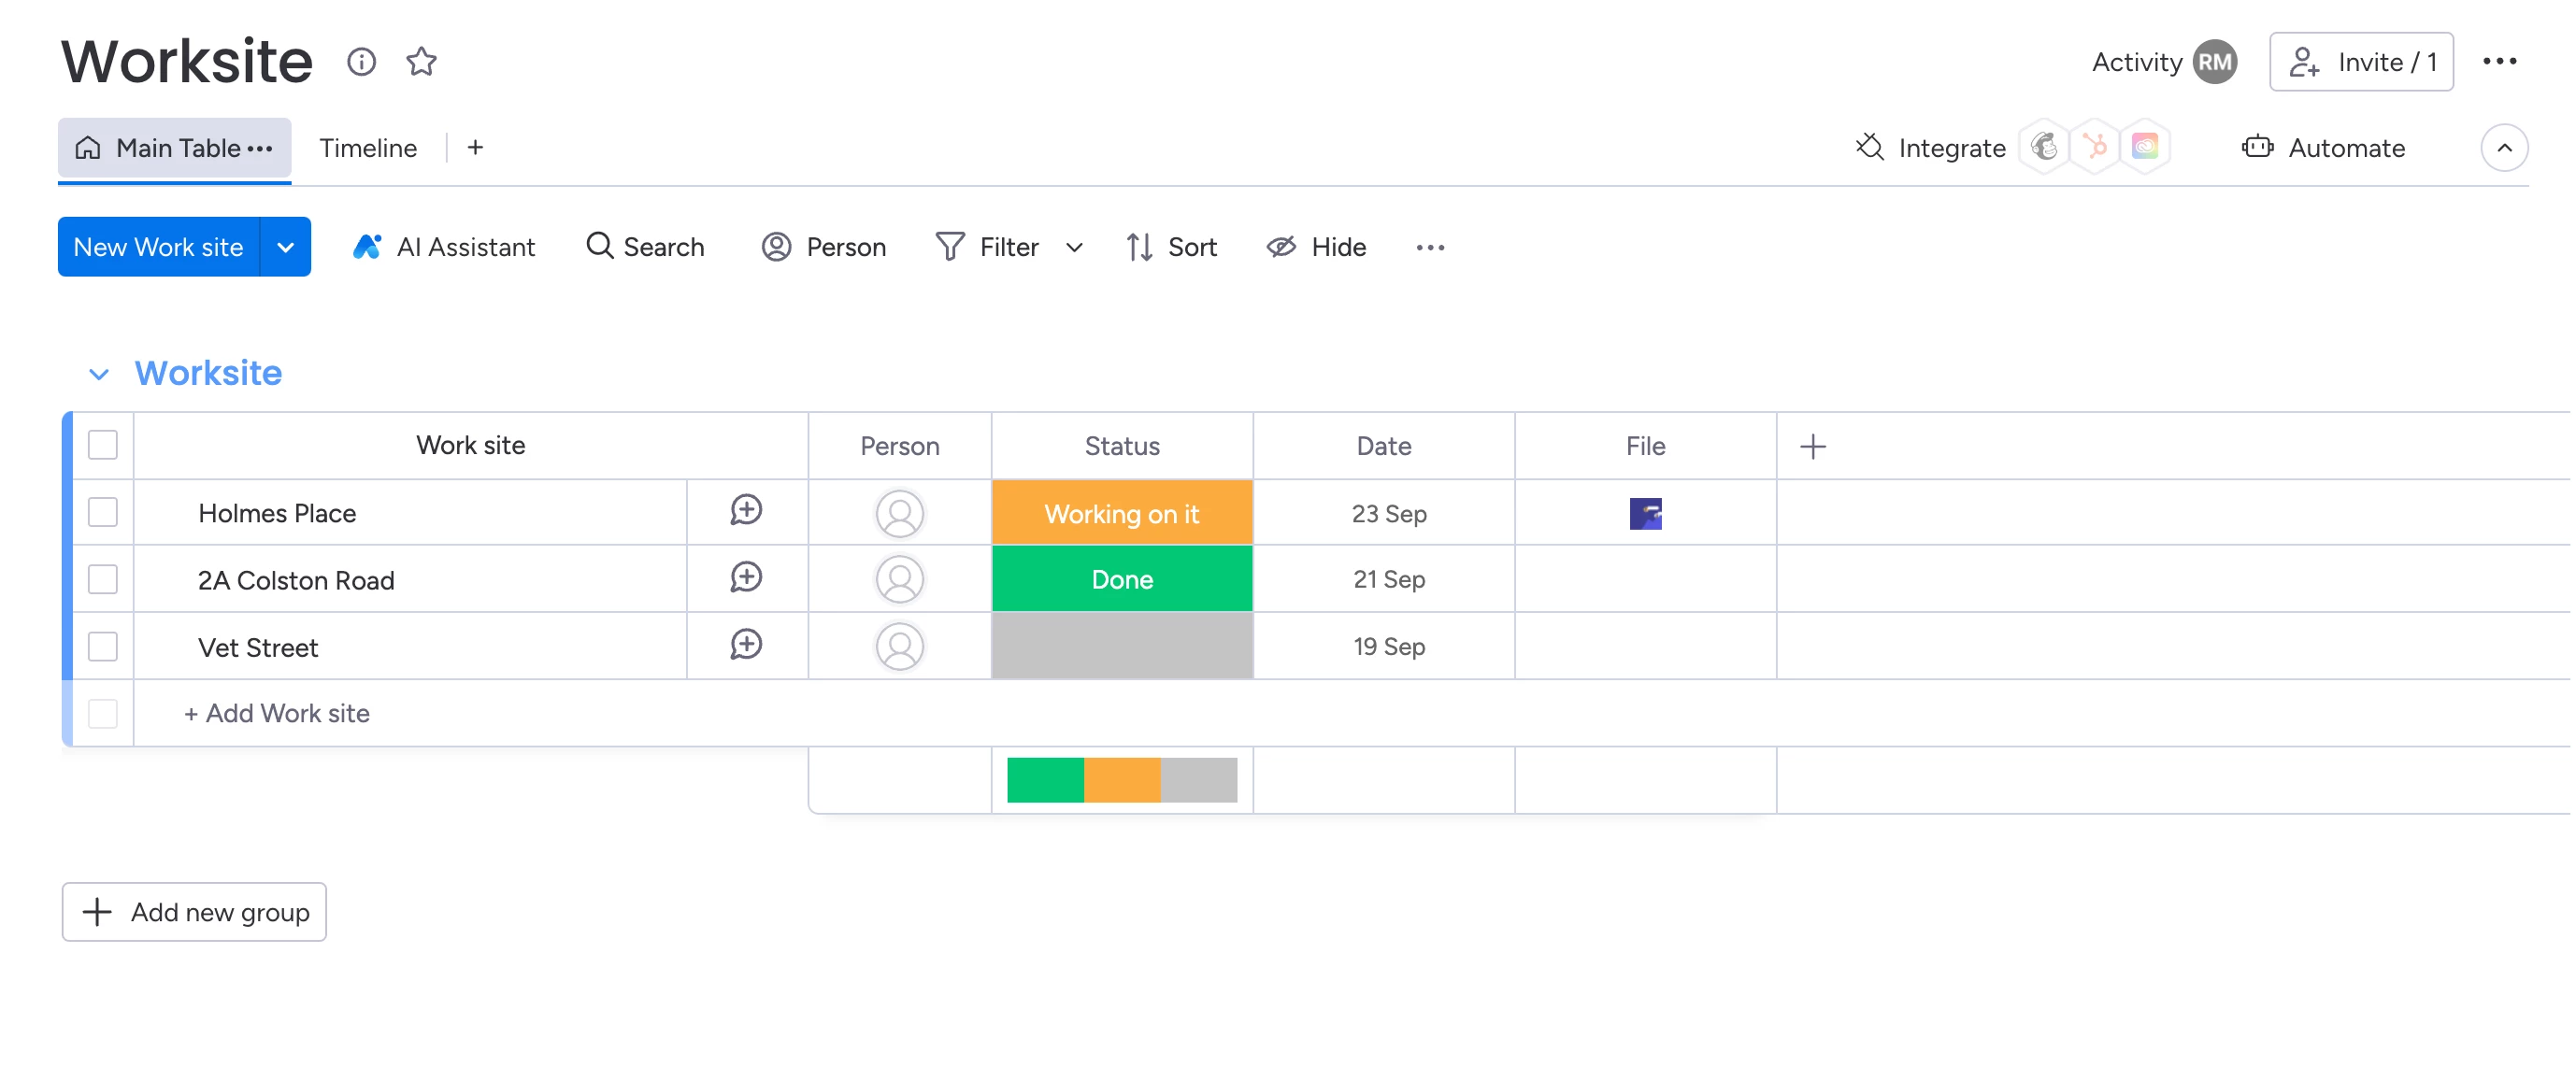Select Vet Street row checkbox
This screenshot has width=2576, height=1067.
103,646
